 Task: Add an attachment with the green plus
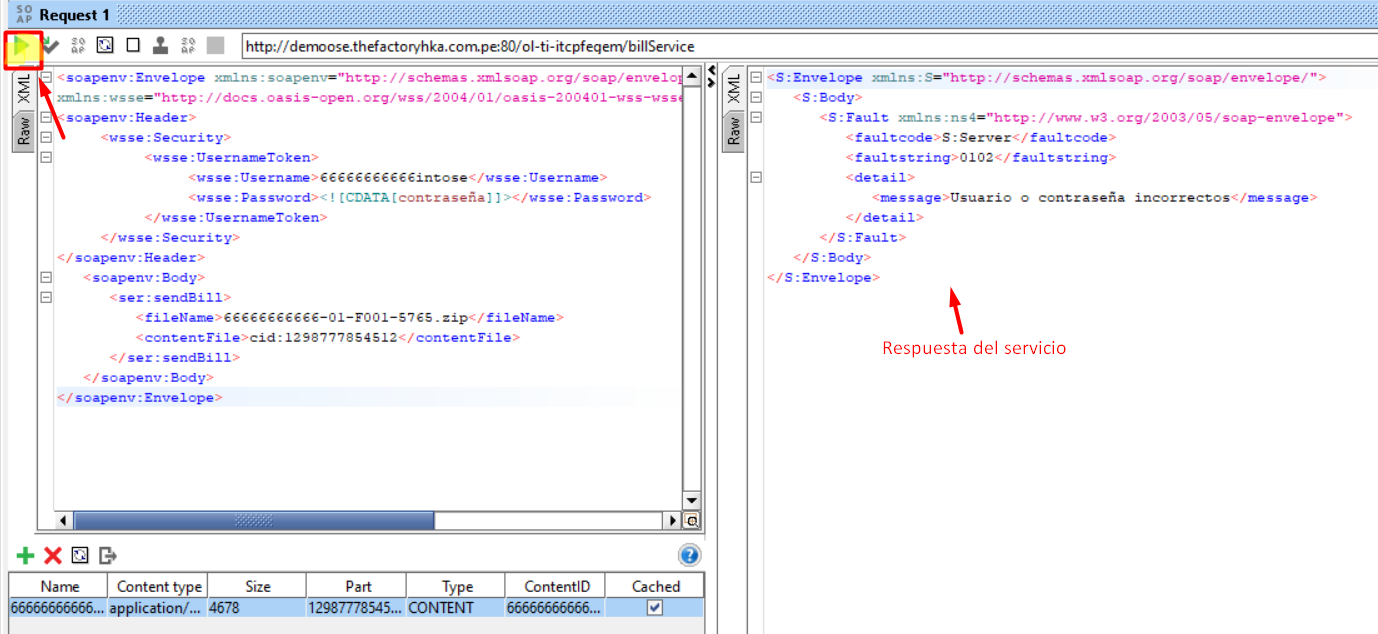click(26, 555)
